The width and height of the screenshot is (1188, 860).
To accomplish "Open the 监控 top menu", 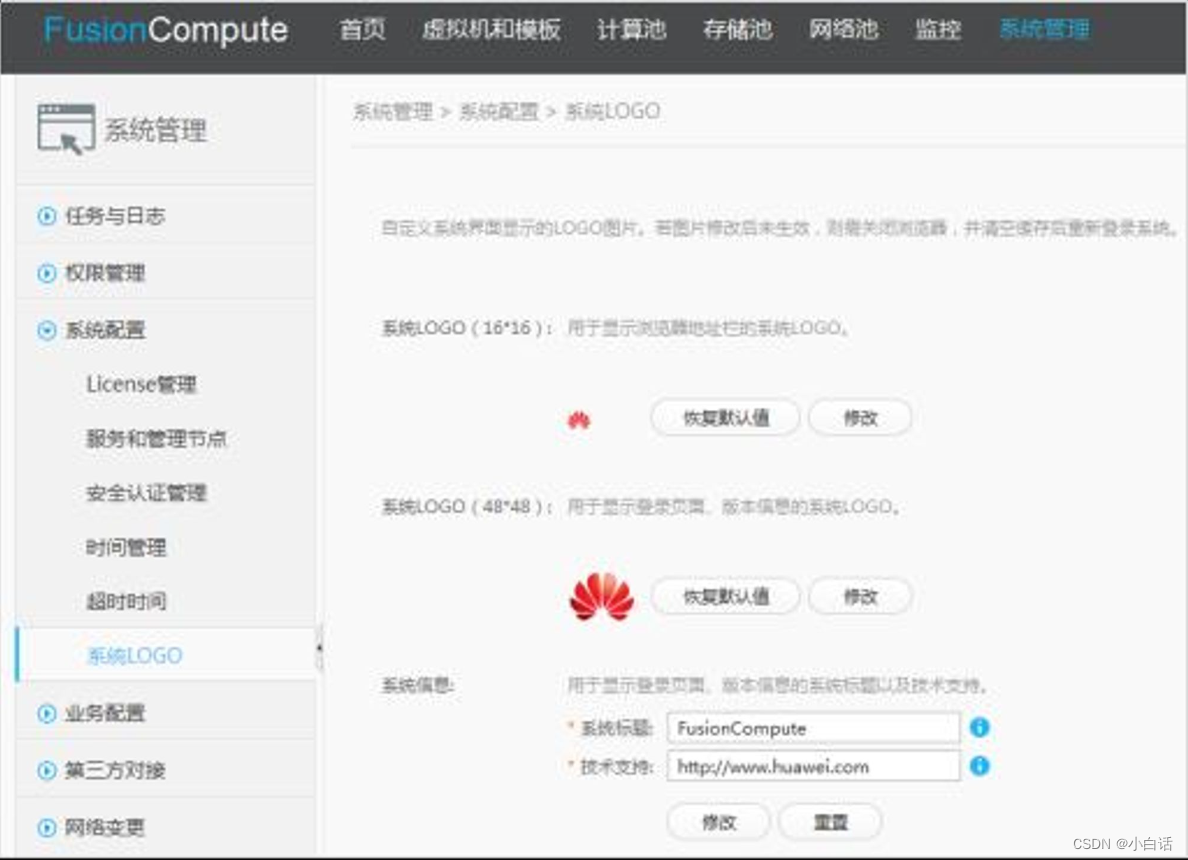I will coord(938,30).
